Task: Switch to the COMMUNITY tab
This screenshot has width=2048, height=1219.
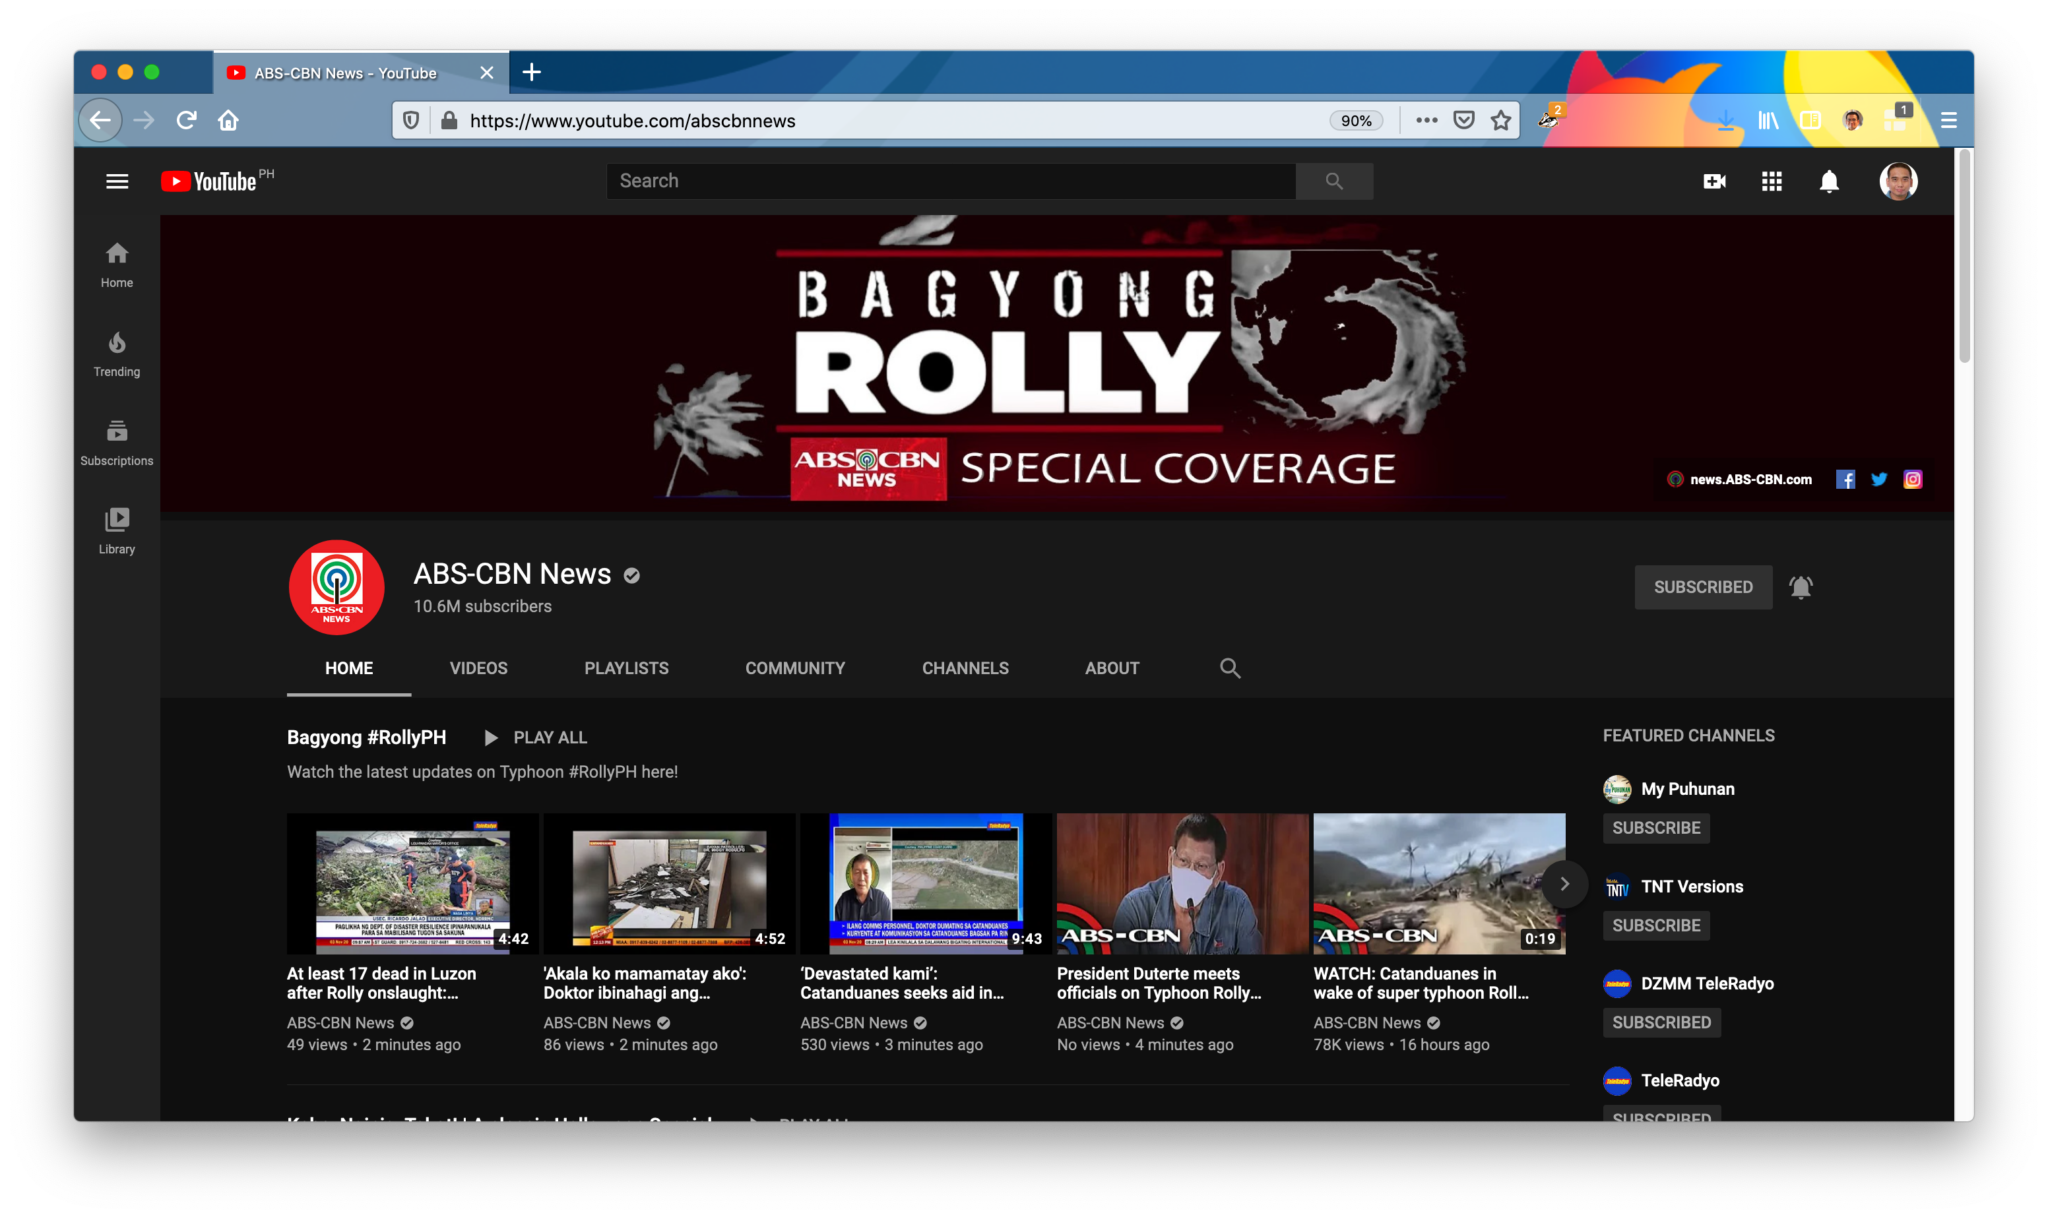Action: click(795, 668)
